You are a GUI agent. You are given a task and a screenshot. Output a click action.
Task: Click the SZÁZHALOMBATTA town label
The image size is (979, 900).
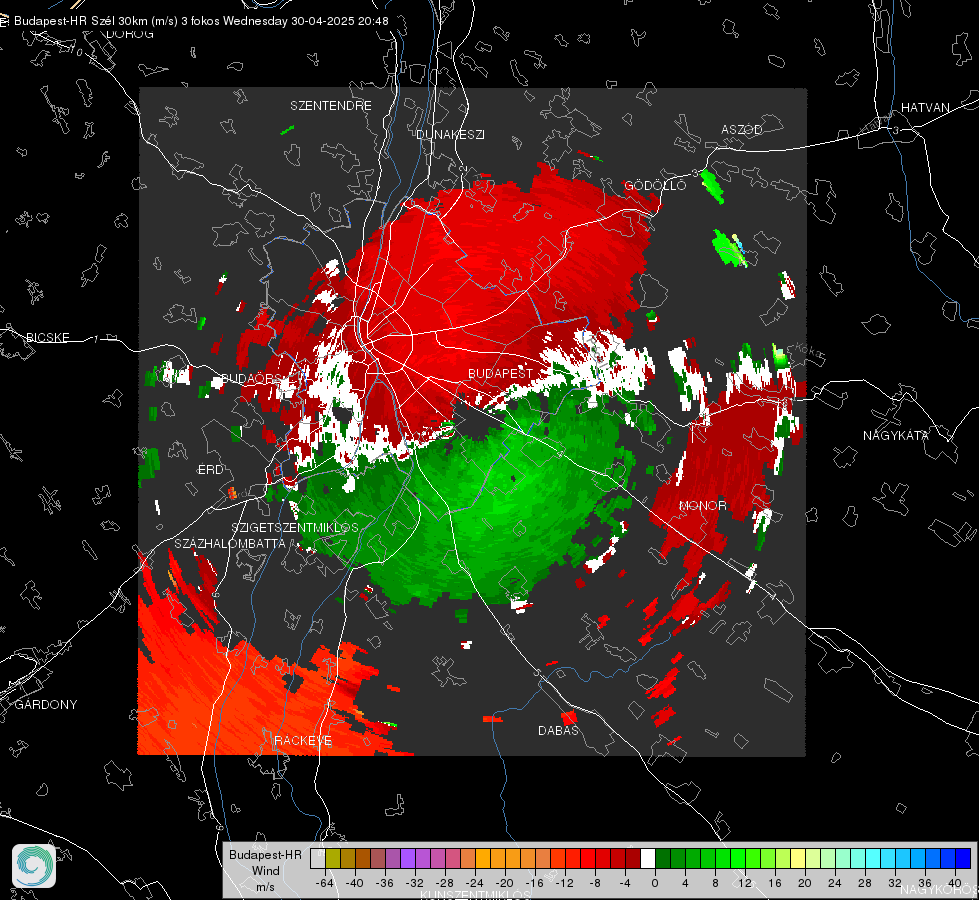230,543
